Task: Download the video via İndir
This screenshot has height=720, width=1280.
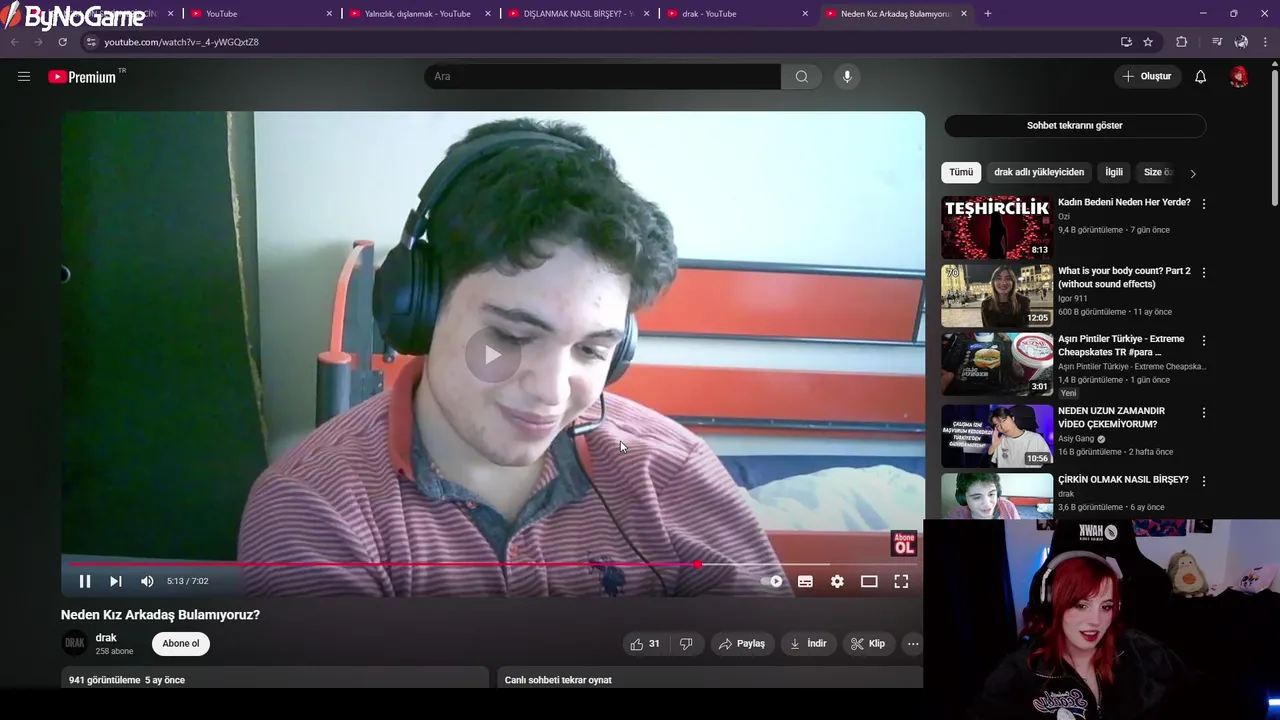Action: click(808, 644)
